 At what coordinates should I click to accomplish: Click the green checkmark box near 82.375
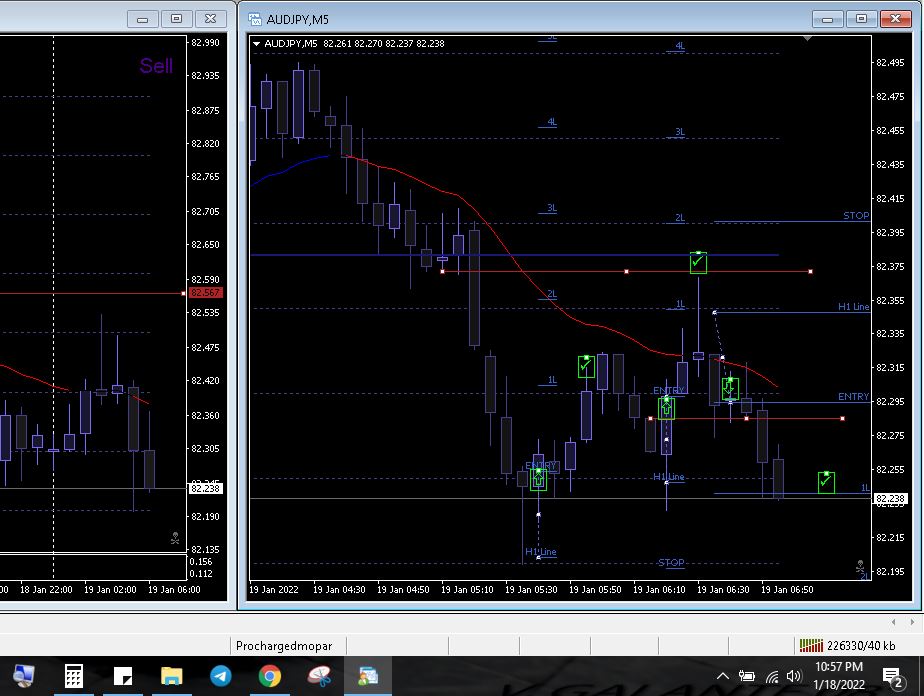698,262
